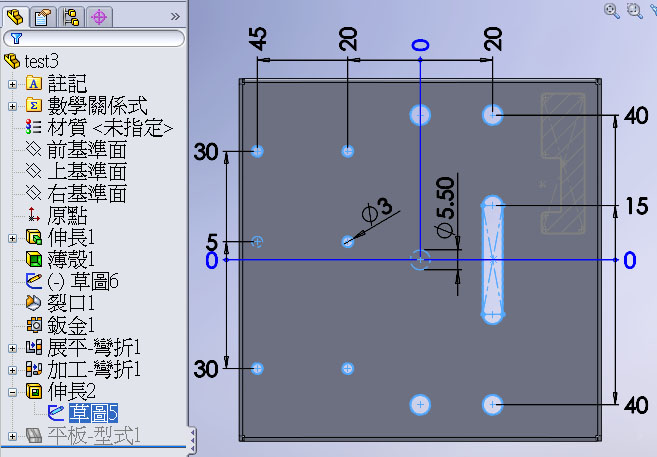Screen dimensions: 657x457
Task: Click the panel collapse arrows on tree border
Action: pyautogui.click(x=192, y=440)
